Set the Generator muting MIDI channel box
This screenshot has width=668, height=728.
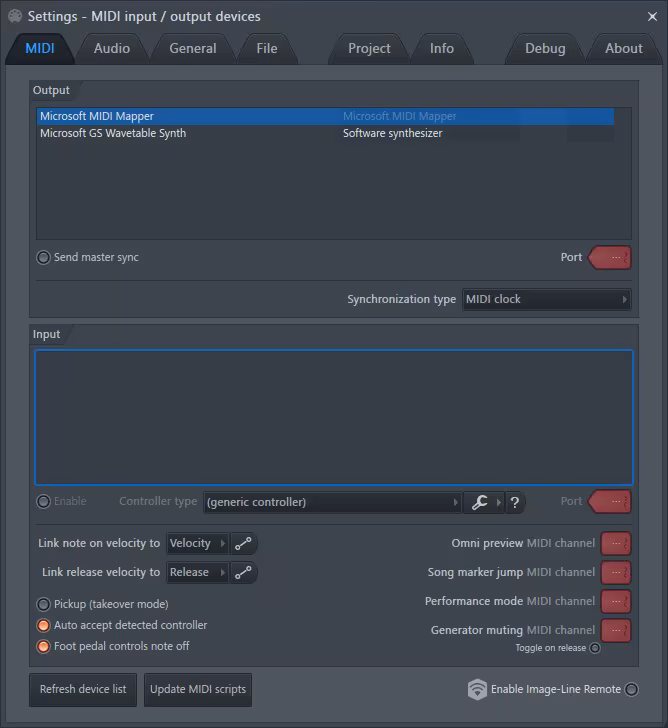616,630
